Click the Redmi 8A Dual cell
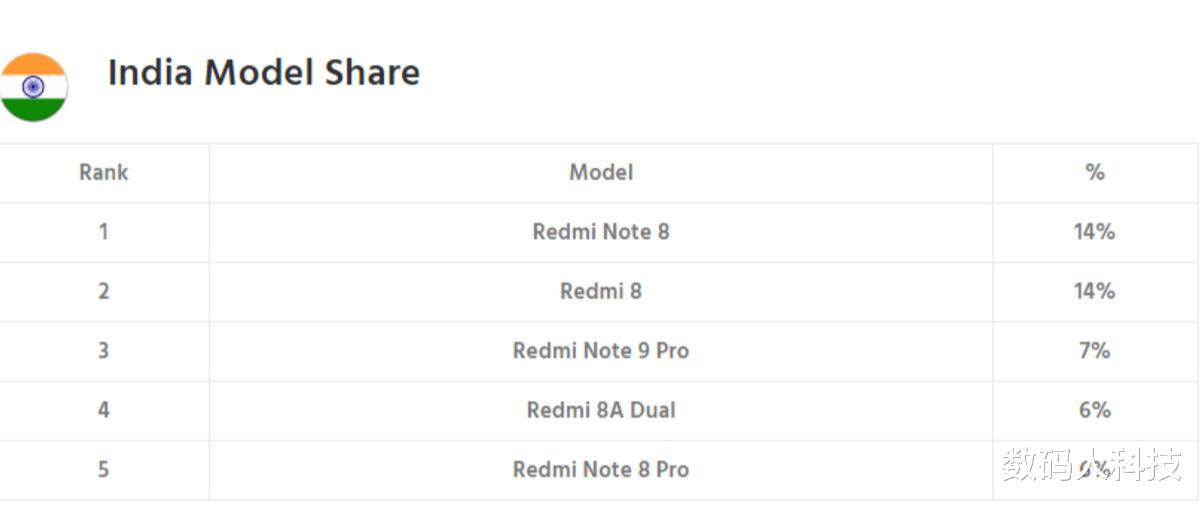Viewport: 1200px width, 505px height. 601,410
